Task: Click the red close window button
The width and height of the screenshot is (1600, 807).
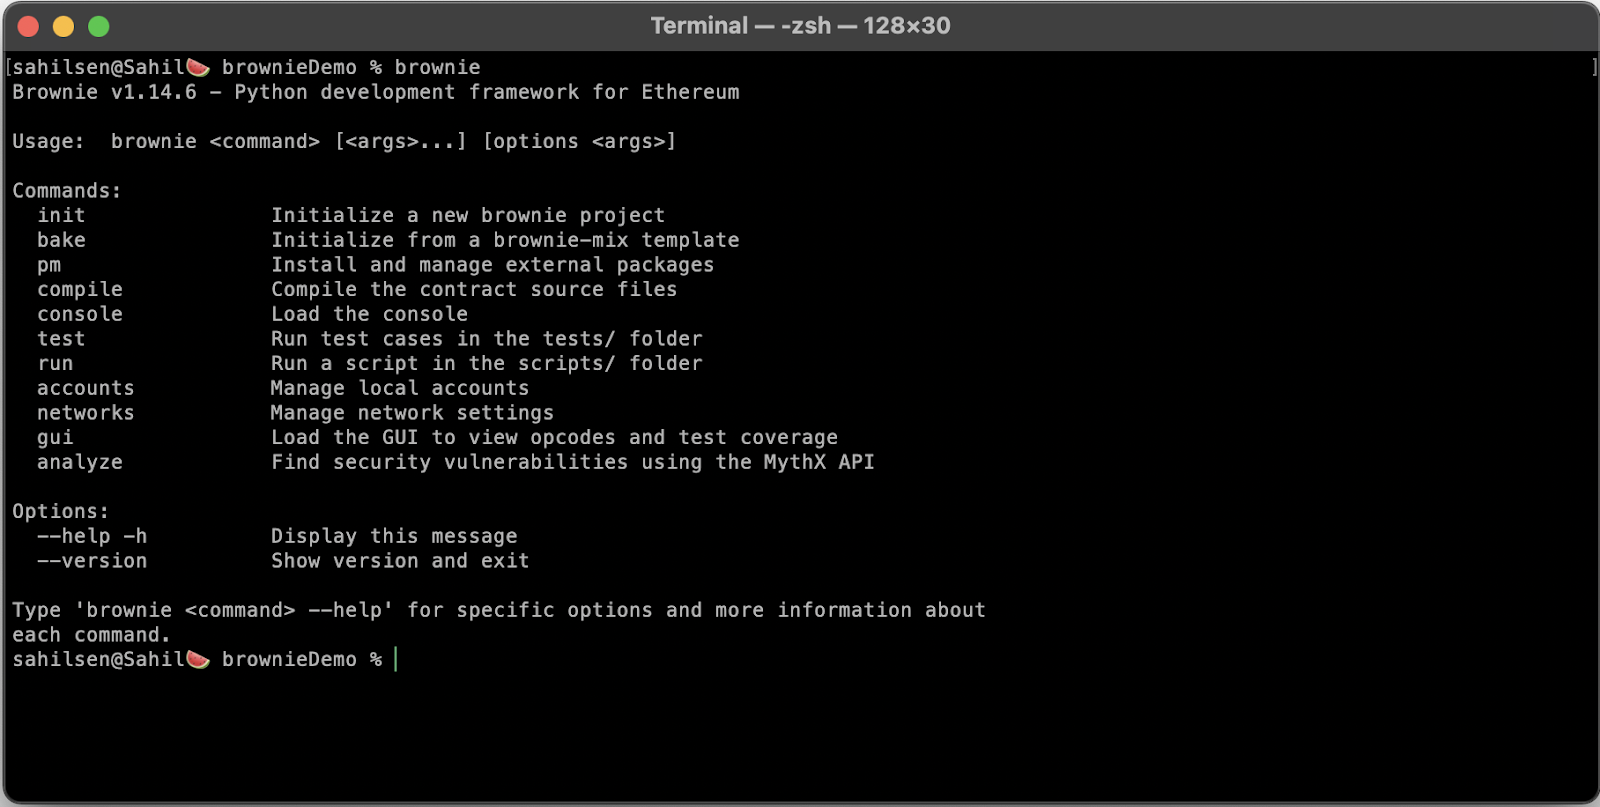Action: tap(28, 27)
